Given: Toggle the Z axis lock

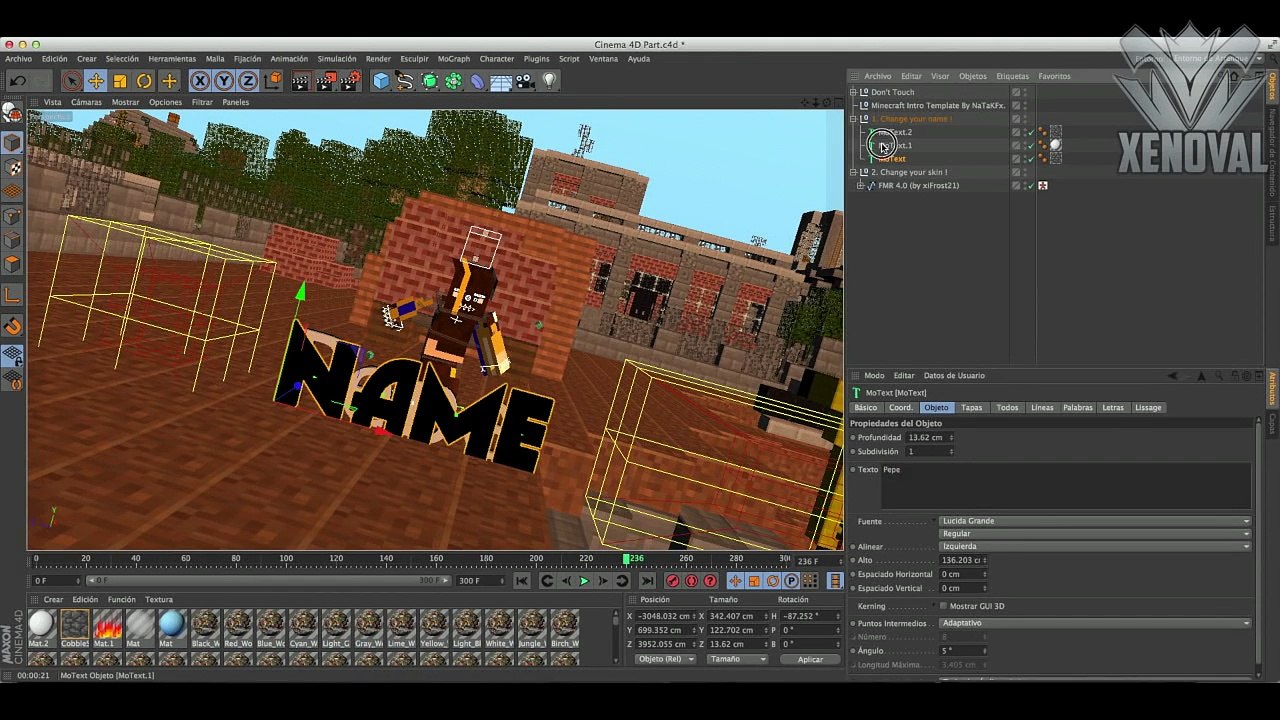Looking at the screenshot, I should click(x=248, y=81).
